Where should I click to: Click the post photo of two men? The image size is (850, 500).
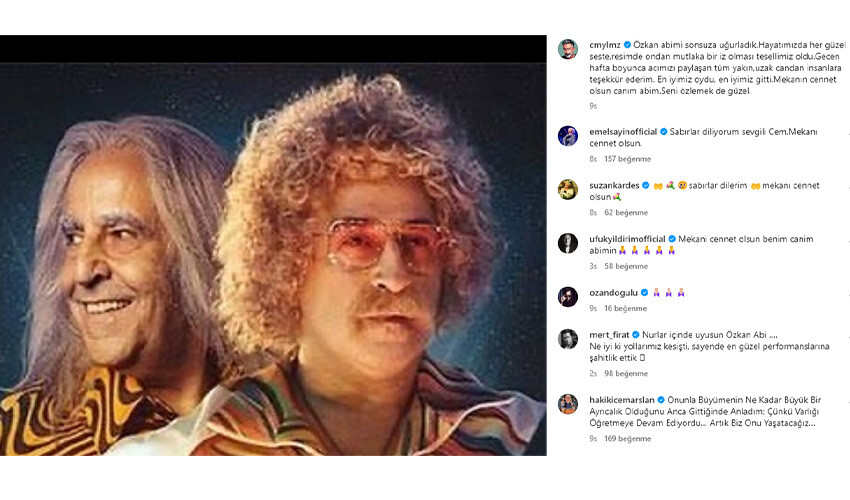(273, 245)
